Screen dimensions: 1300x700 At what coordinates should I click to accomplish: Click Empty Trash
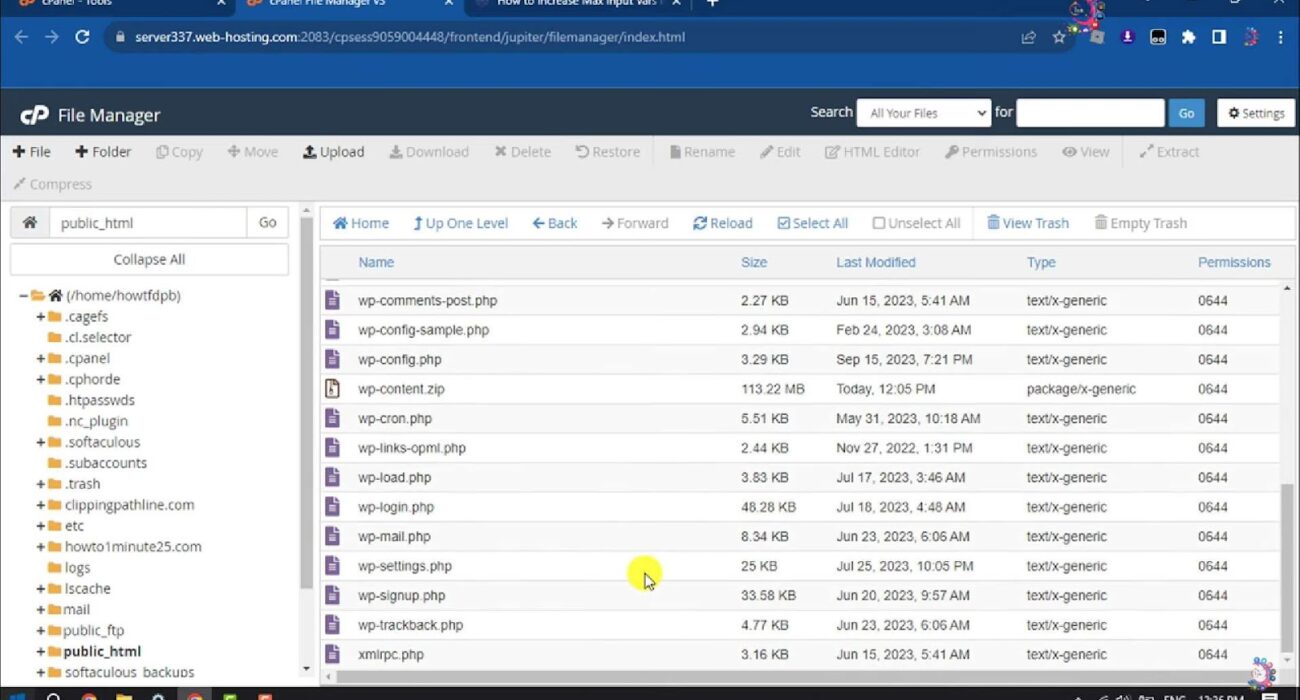[1141, 223]
